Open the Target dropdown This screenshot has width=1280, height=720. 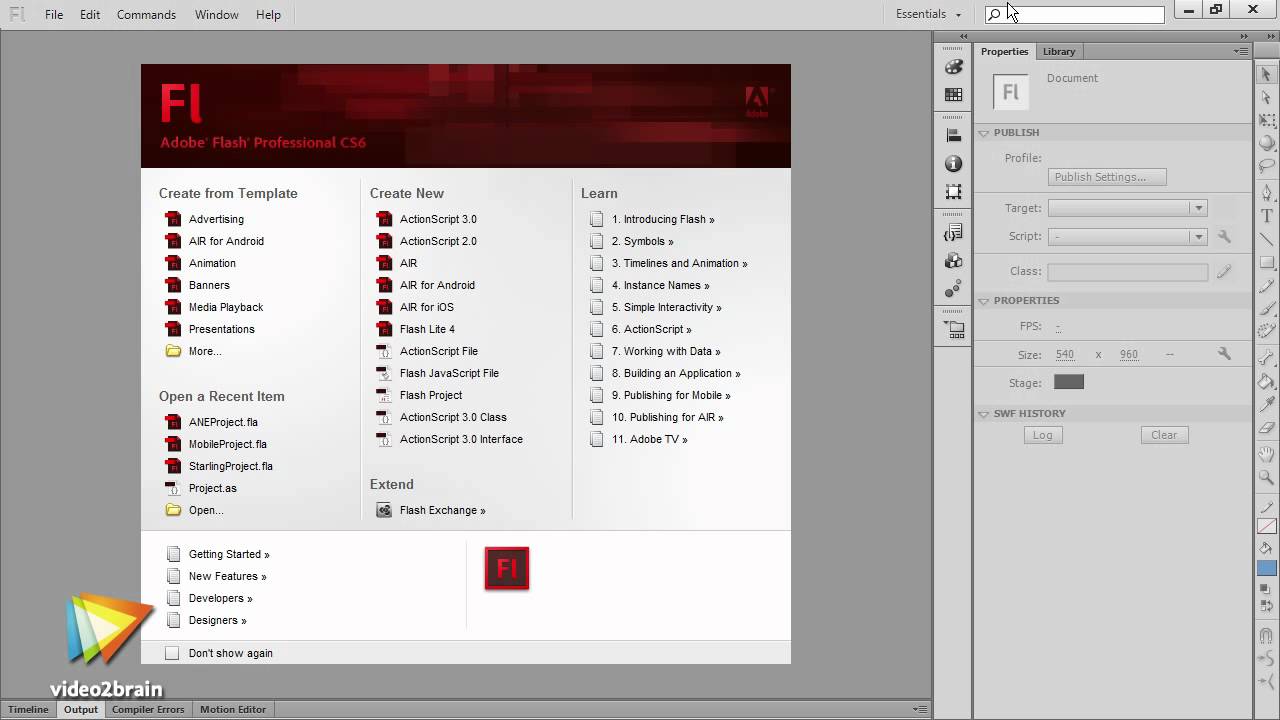[1127, 208]
